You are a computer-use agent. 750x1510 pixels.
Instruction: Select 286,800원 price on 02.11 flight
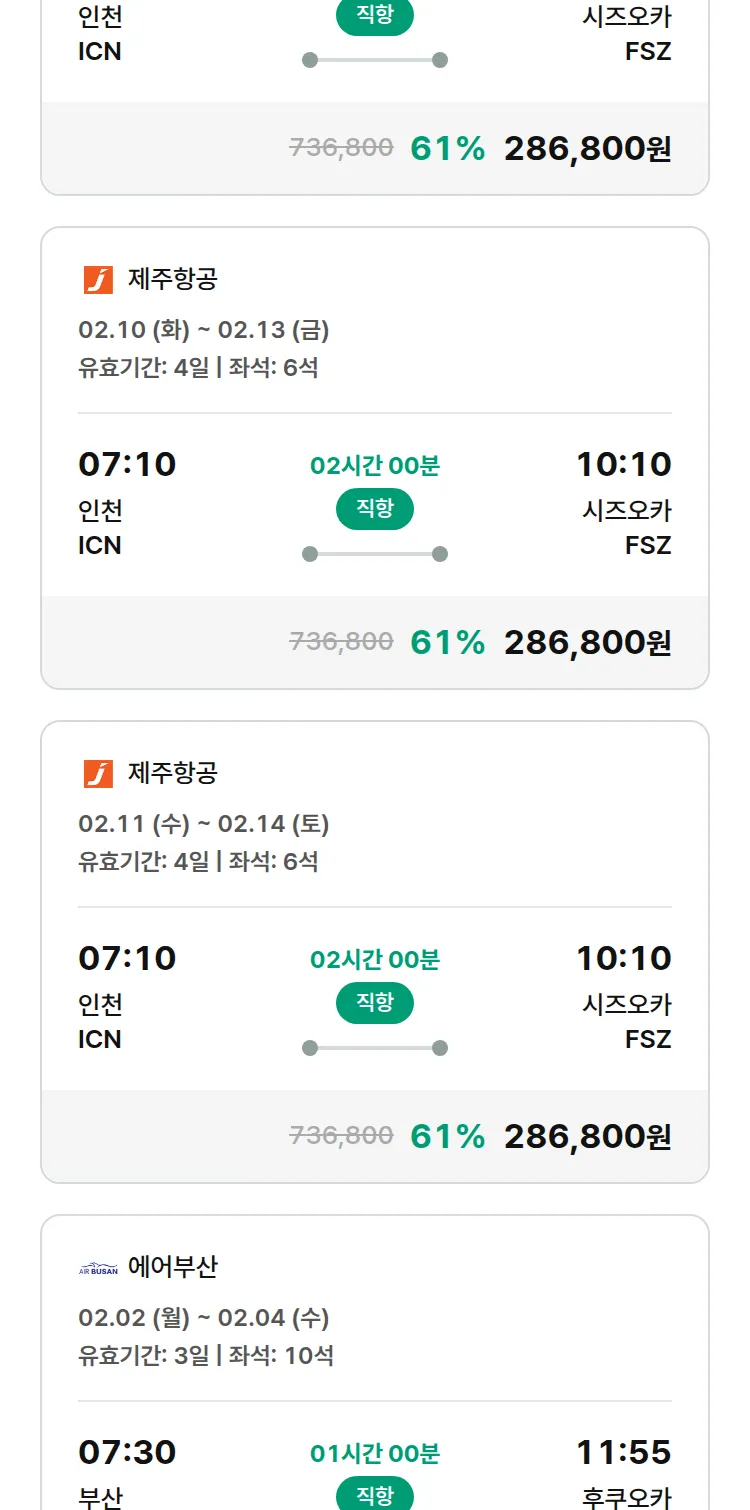[x=587, y=1136]
